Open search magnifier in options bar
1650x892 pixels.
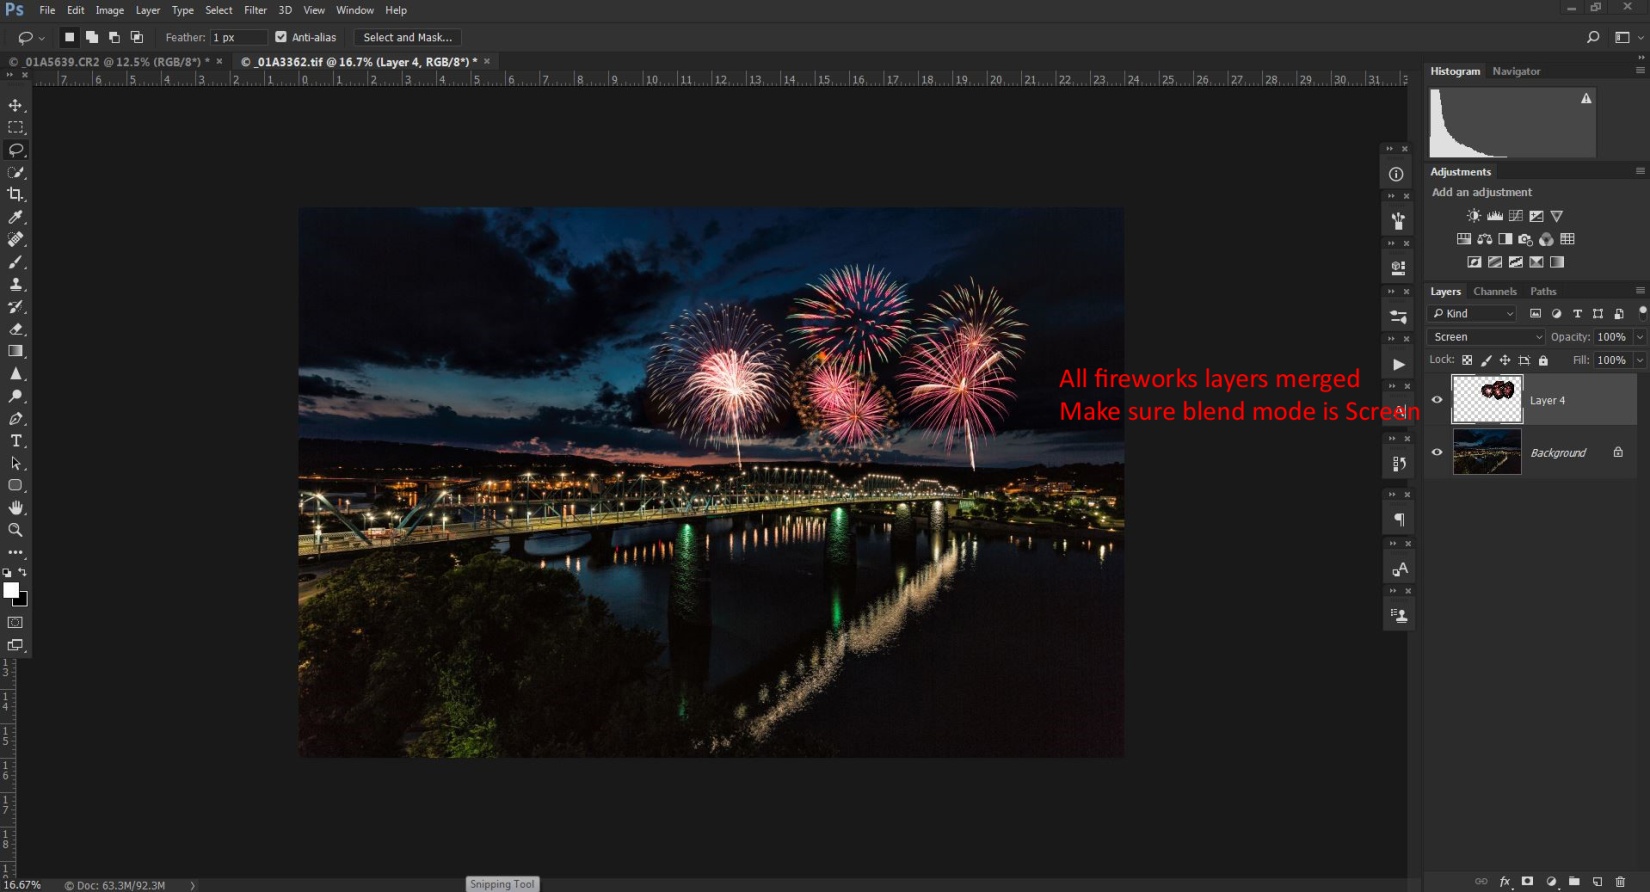(1593, 37)
